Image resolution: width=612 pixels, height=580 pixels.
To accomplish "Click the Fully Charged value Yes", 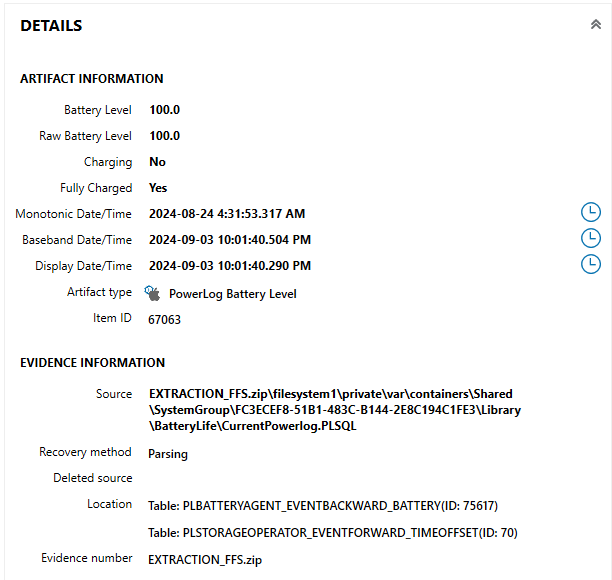I will (158, 188).
